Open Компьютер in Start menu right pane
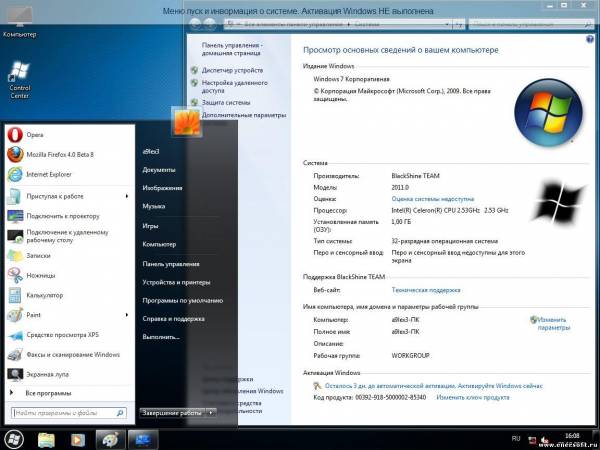This screenshot has height=450, width=600. (x=159, y=244)
